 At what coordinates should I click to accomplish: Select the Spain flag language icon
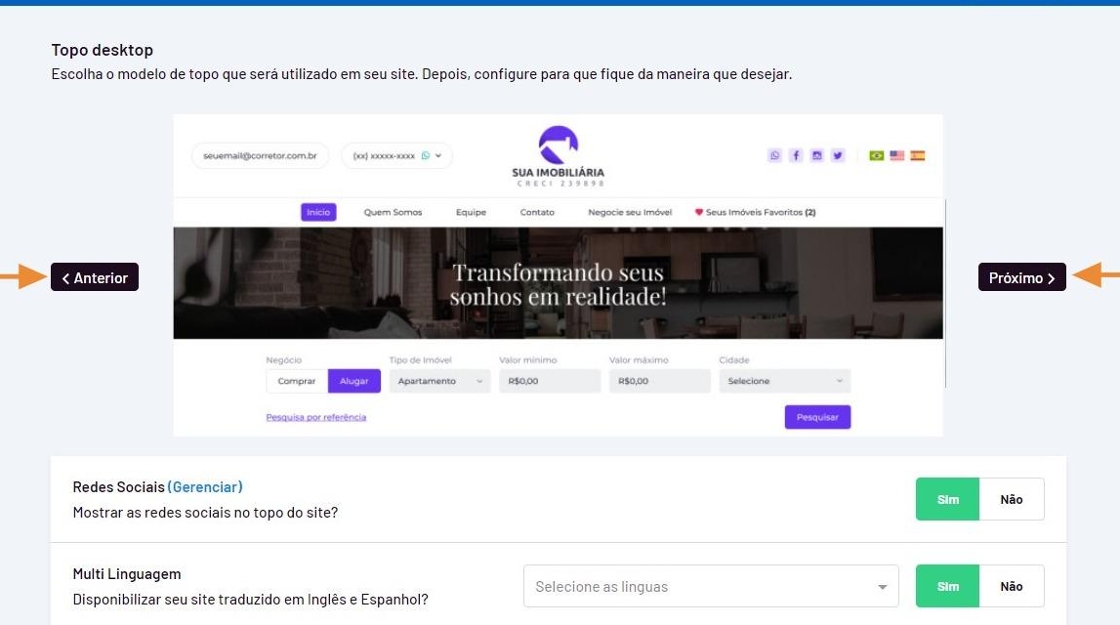[x=918, y=155]
